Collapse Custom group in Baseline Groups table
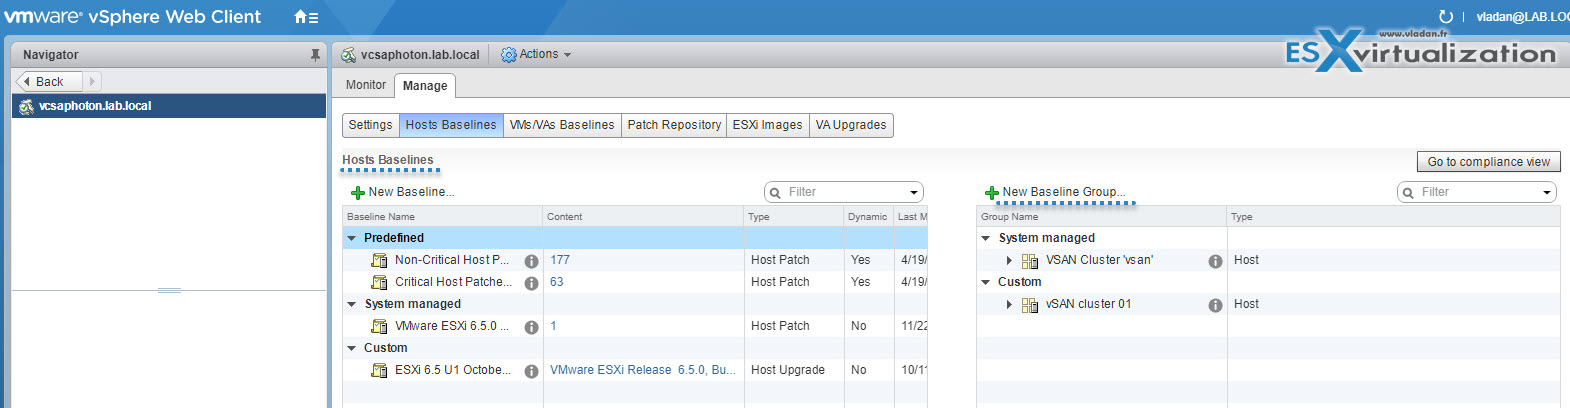This screenshot has height=408, width=1570. click(x=985, y=282)
